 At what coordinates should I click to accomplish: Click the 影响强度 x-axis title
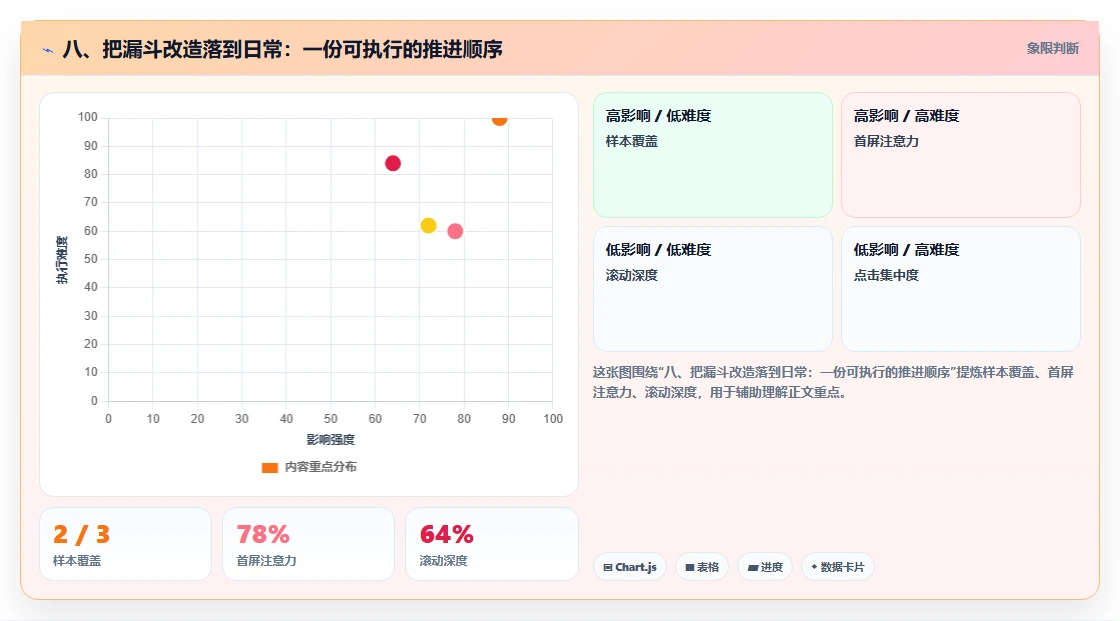330,439
